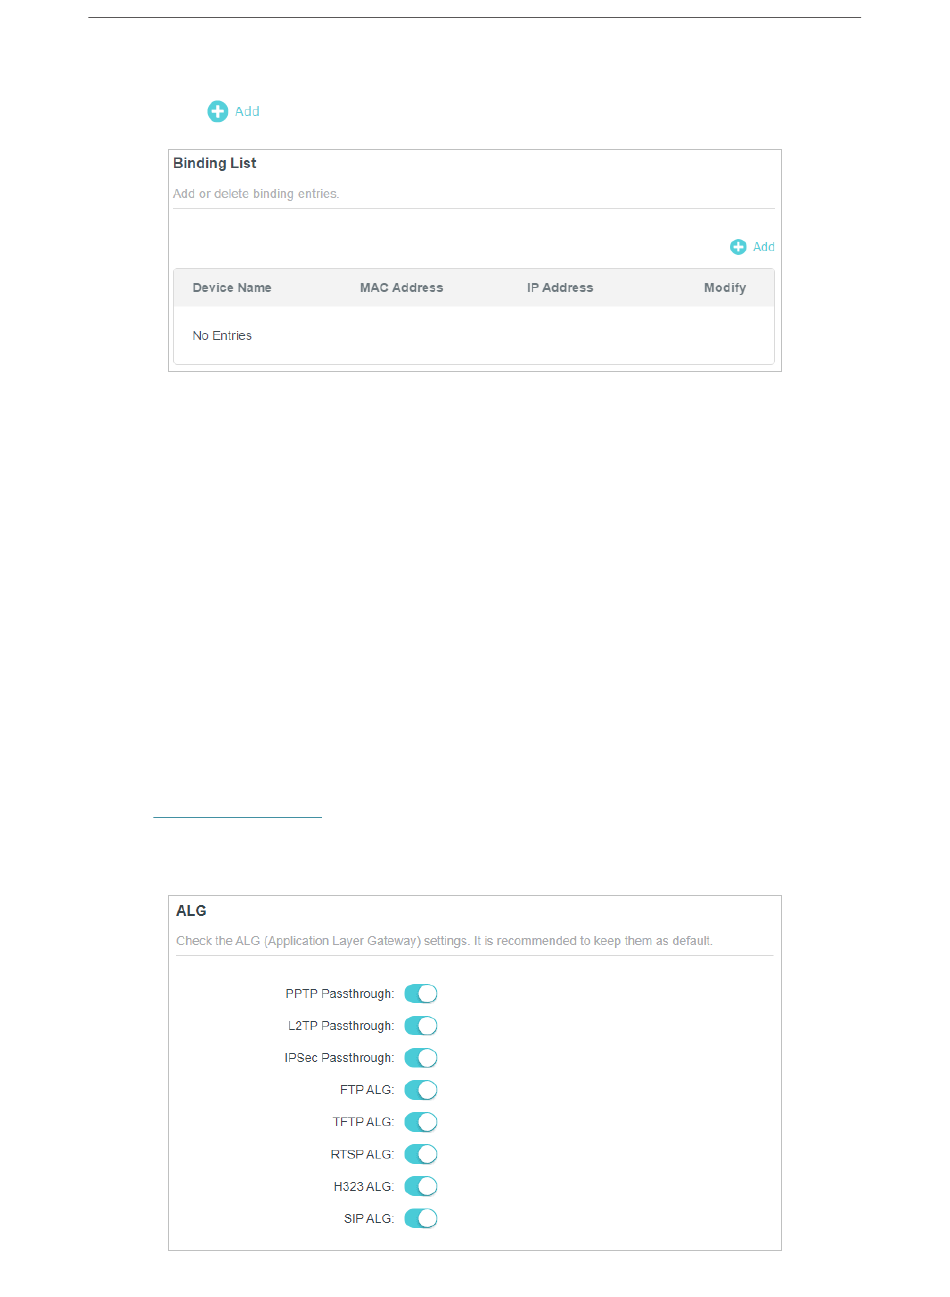Toggle PPTP Passthrough switch

click(x=421, y=994)
